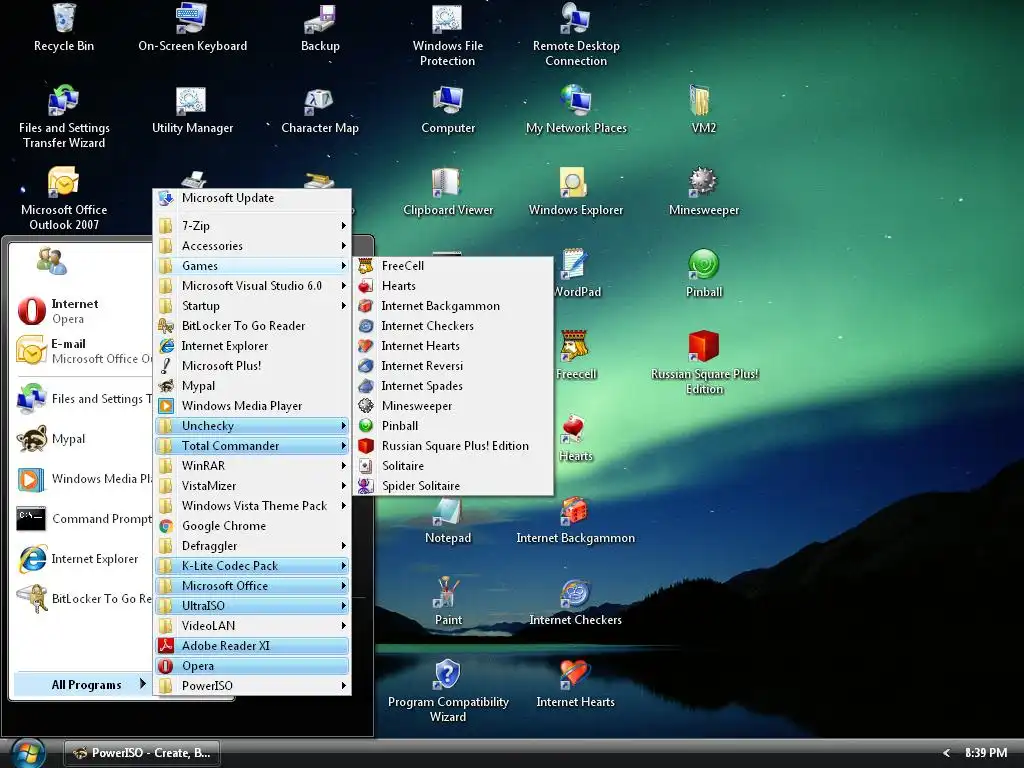Select the VM2 folder icon

coord(703,110)
